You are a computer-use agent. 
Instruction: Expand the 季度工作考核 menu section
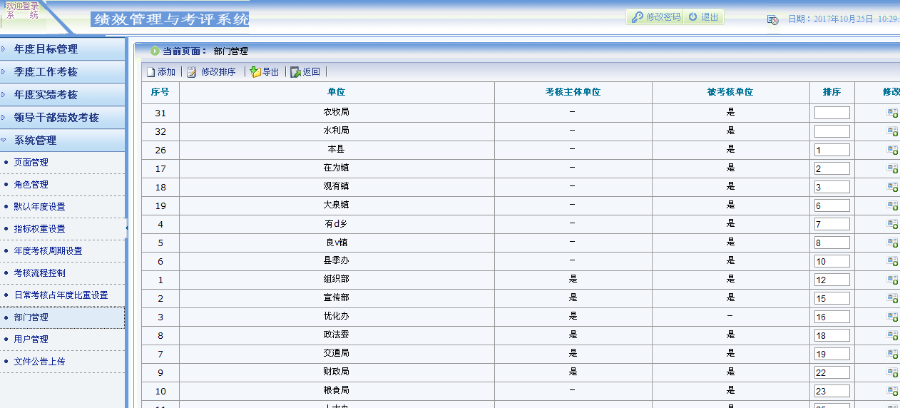62,72
